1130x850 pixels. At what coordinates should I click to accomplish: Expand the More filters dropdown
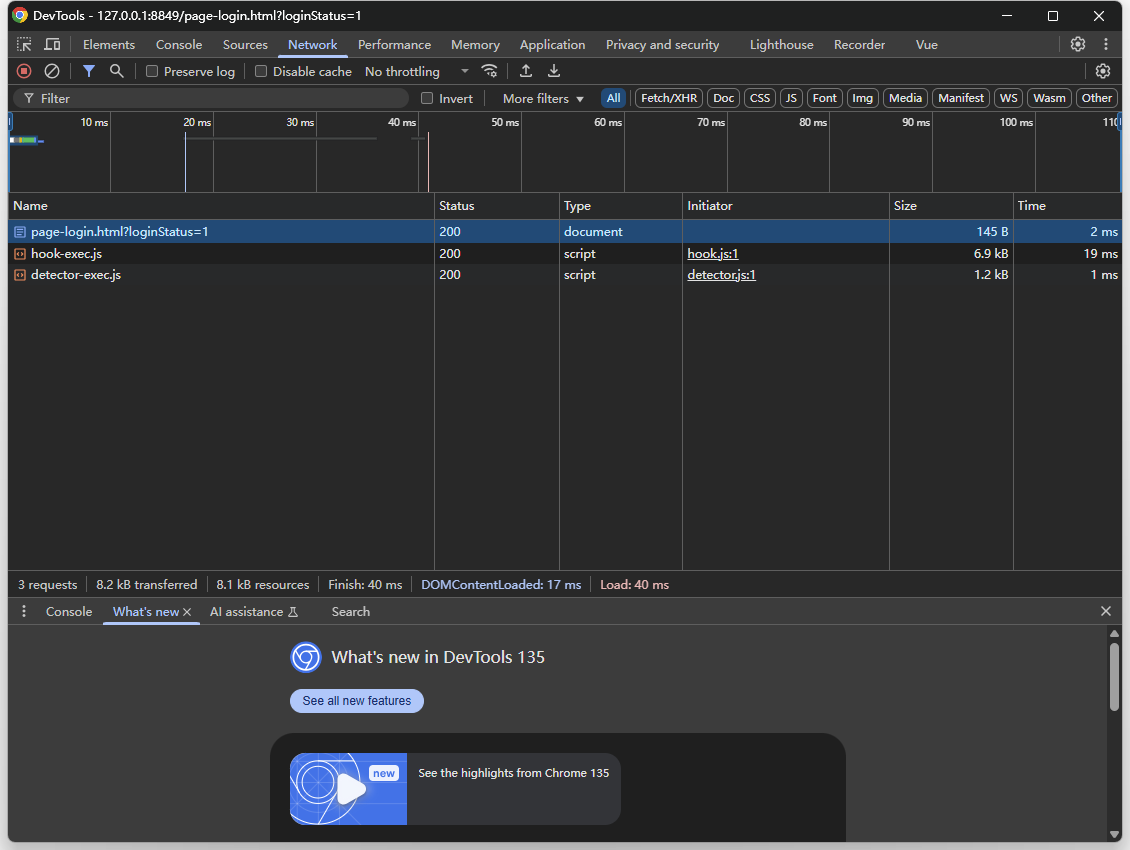click(543, 98)
